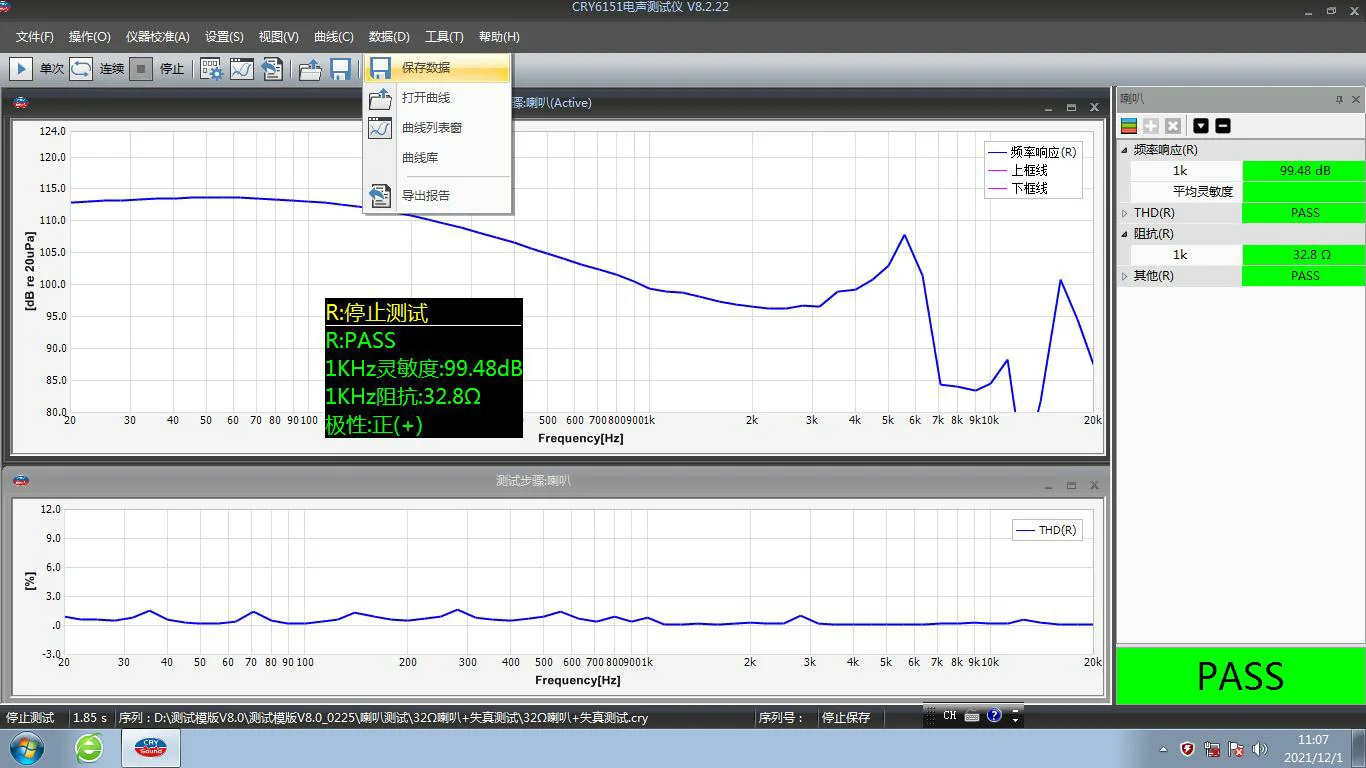Click the color bars icon in the 喇叭 panel
The image size is (1366, 768).
pos(1129,126)
